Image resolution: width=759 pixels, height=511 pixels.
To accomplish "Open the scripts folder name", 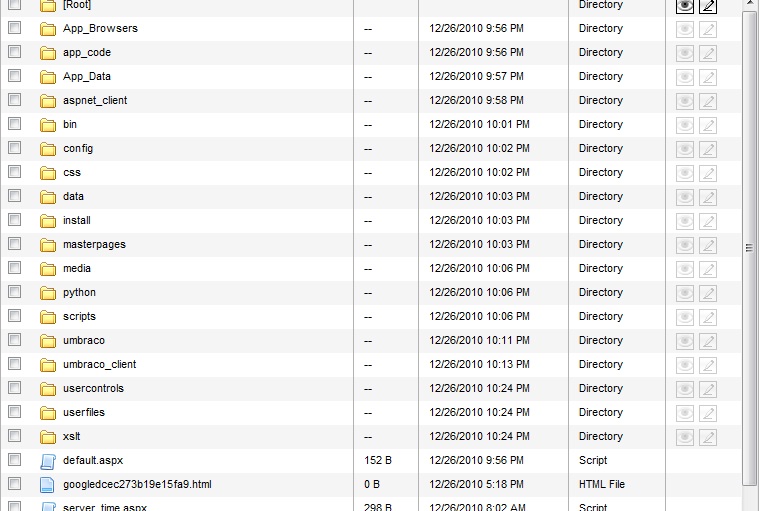I will point(79,316).
